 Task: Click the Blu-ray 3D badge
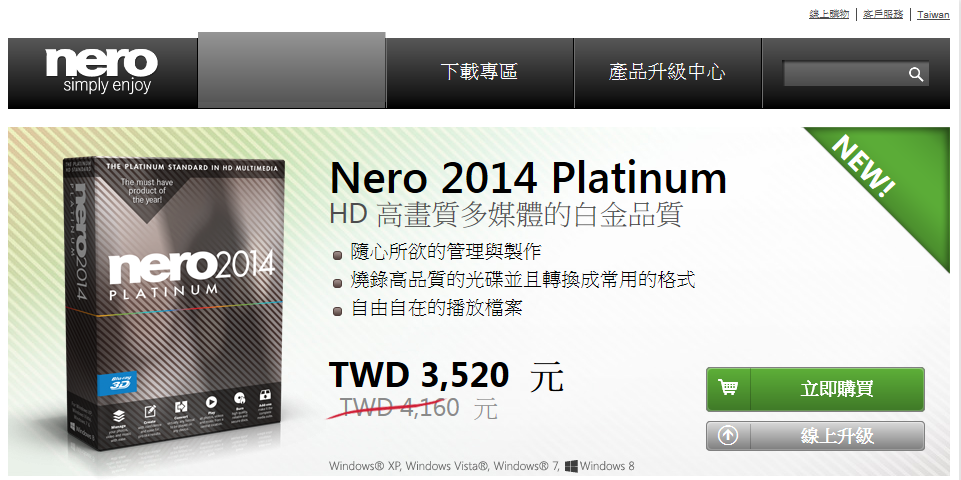117,384
